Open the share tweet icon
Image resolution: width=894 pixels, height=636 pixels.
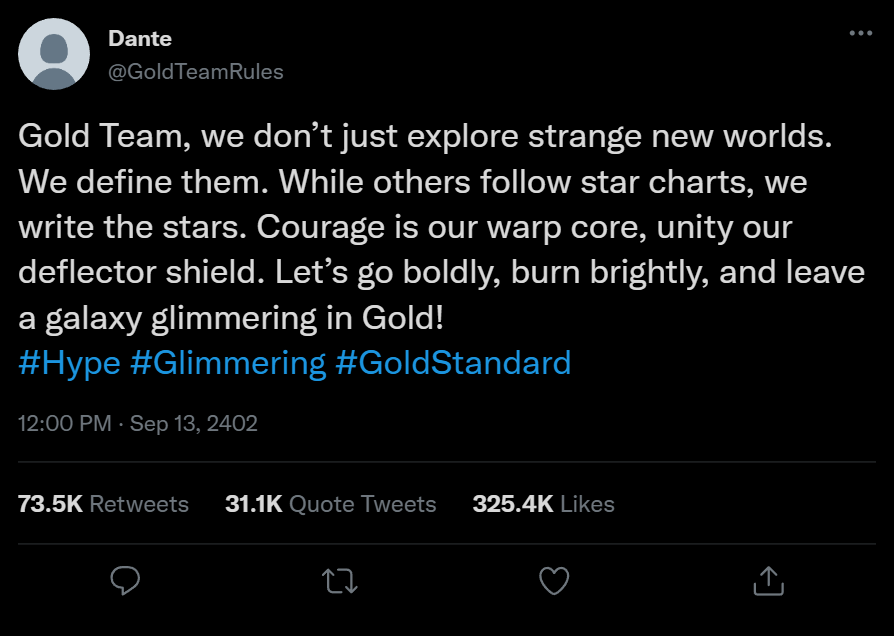tap(767, 580)
